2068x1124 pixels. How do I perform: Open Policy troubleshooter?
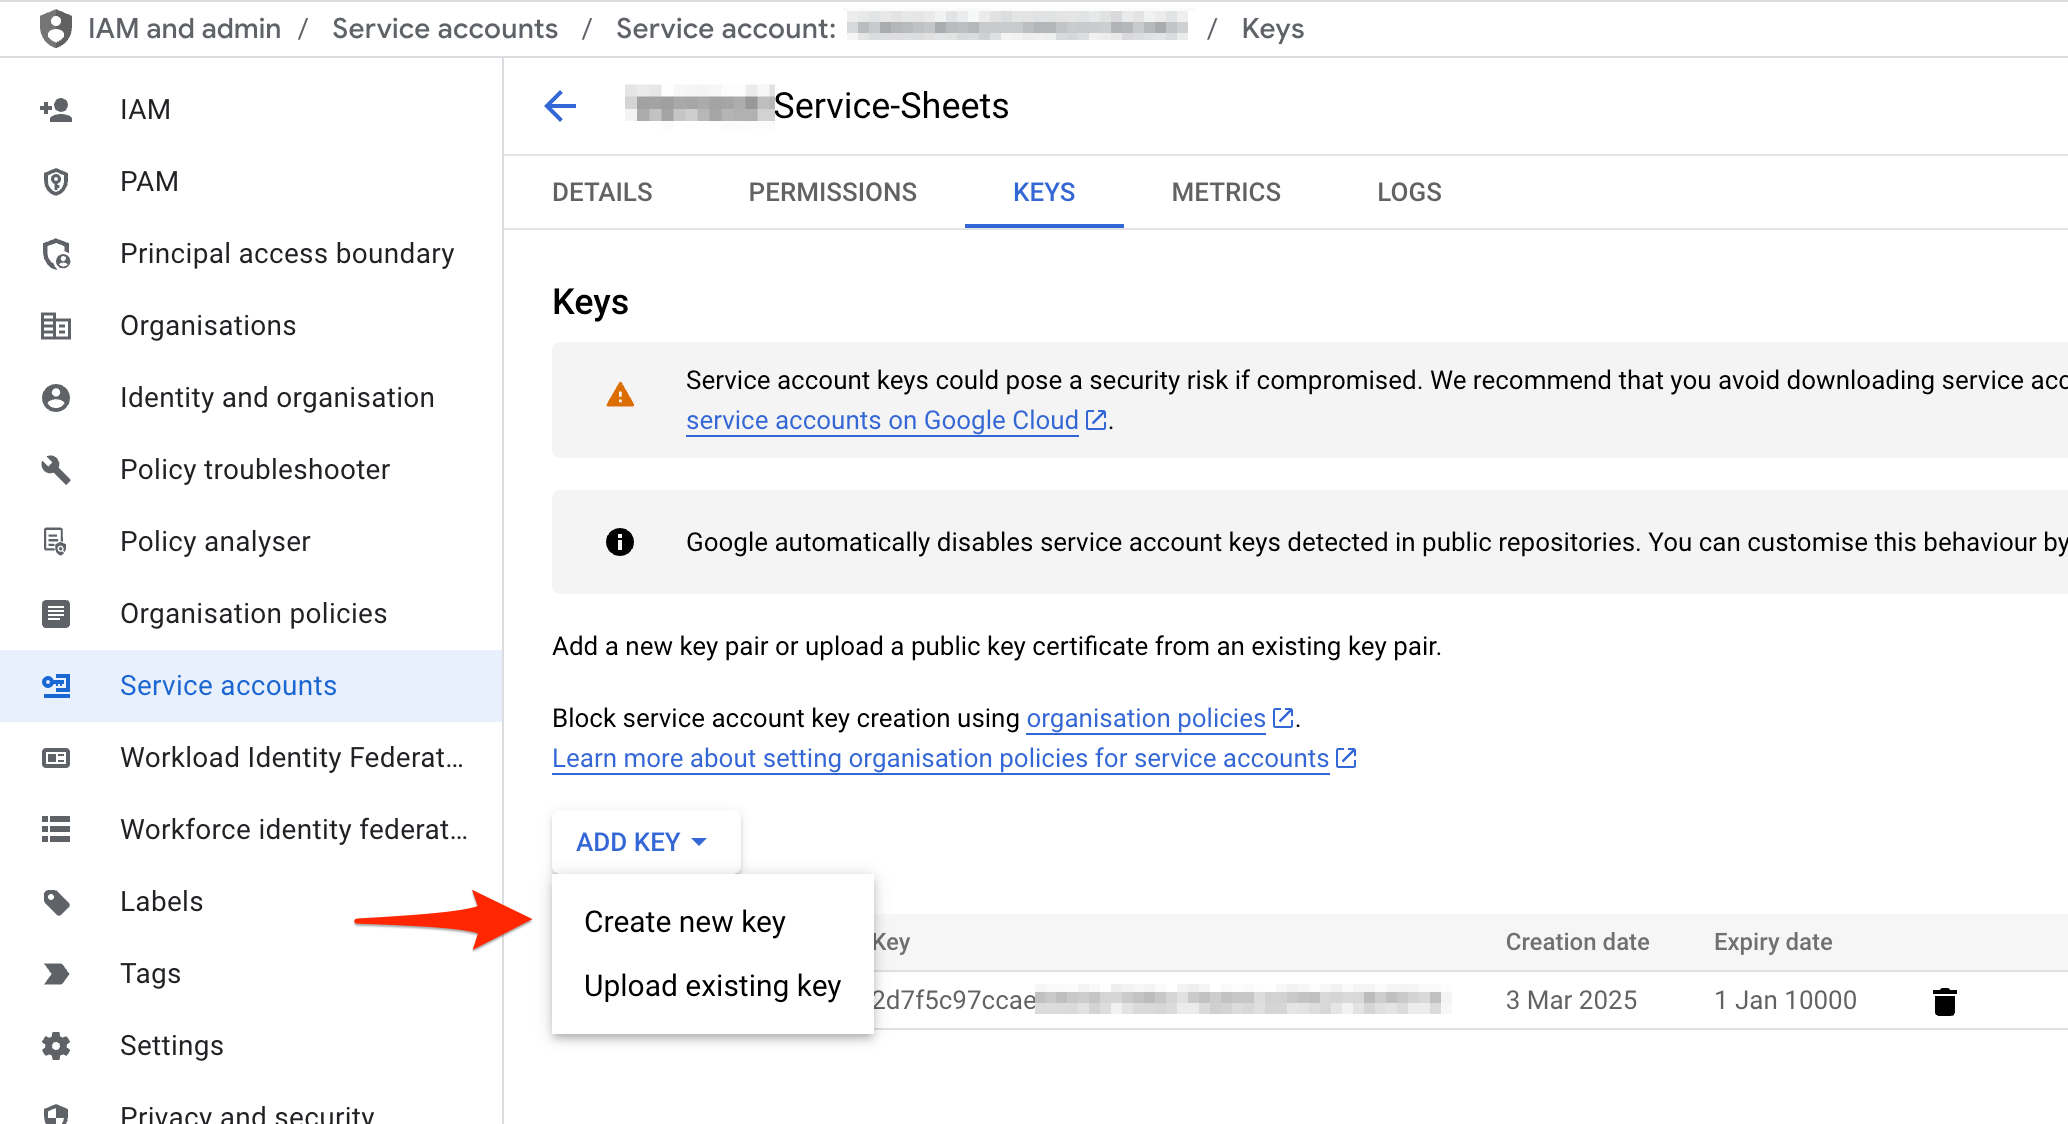click(x=251, y=469)
